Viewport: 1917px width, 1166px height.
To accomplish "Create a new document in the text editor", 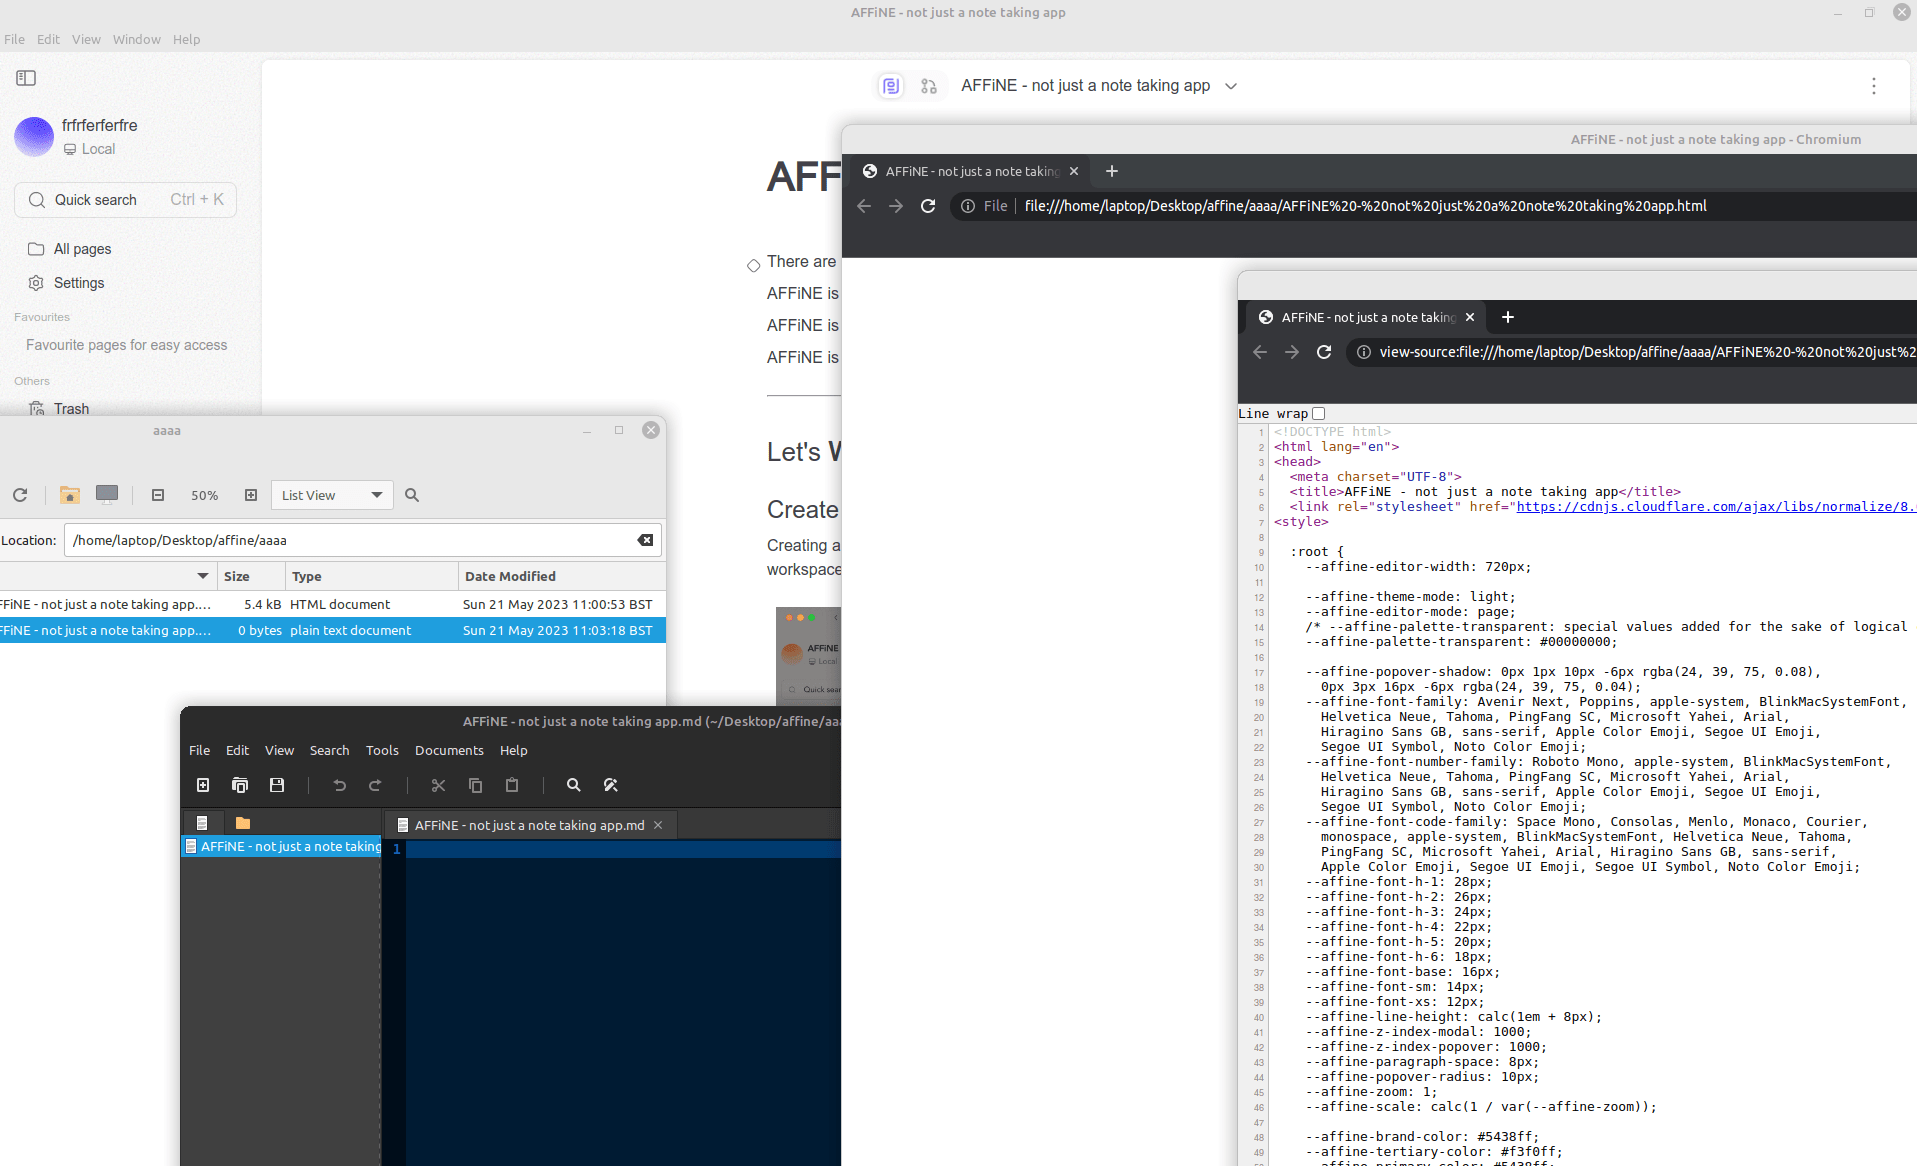I will pyautogui.click(x=203, y=785).
